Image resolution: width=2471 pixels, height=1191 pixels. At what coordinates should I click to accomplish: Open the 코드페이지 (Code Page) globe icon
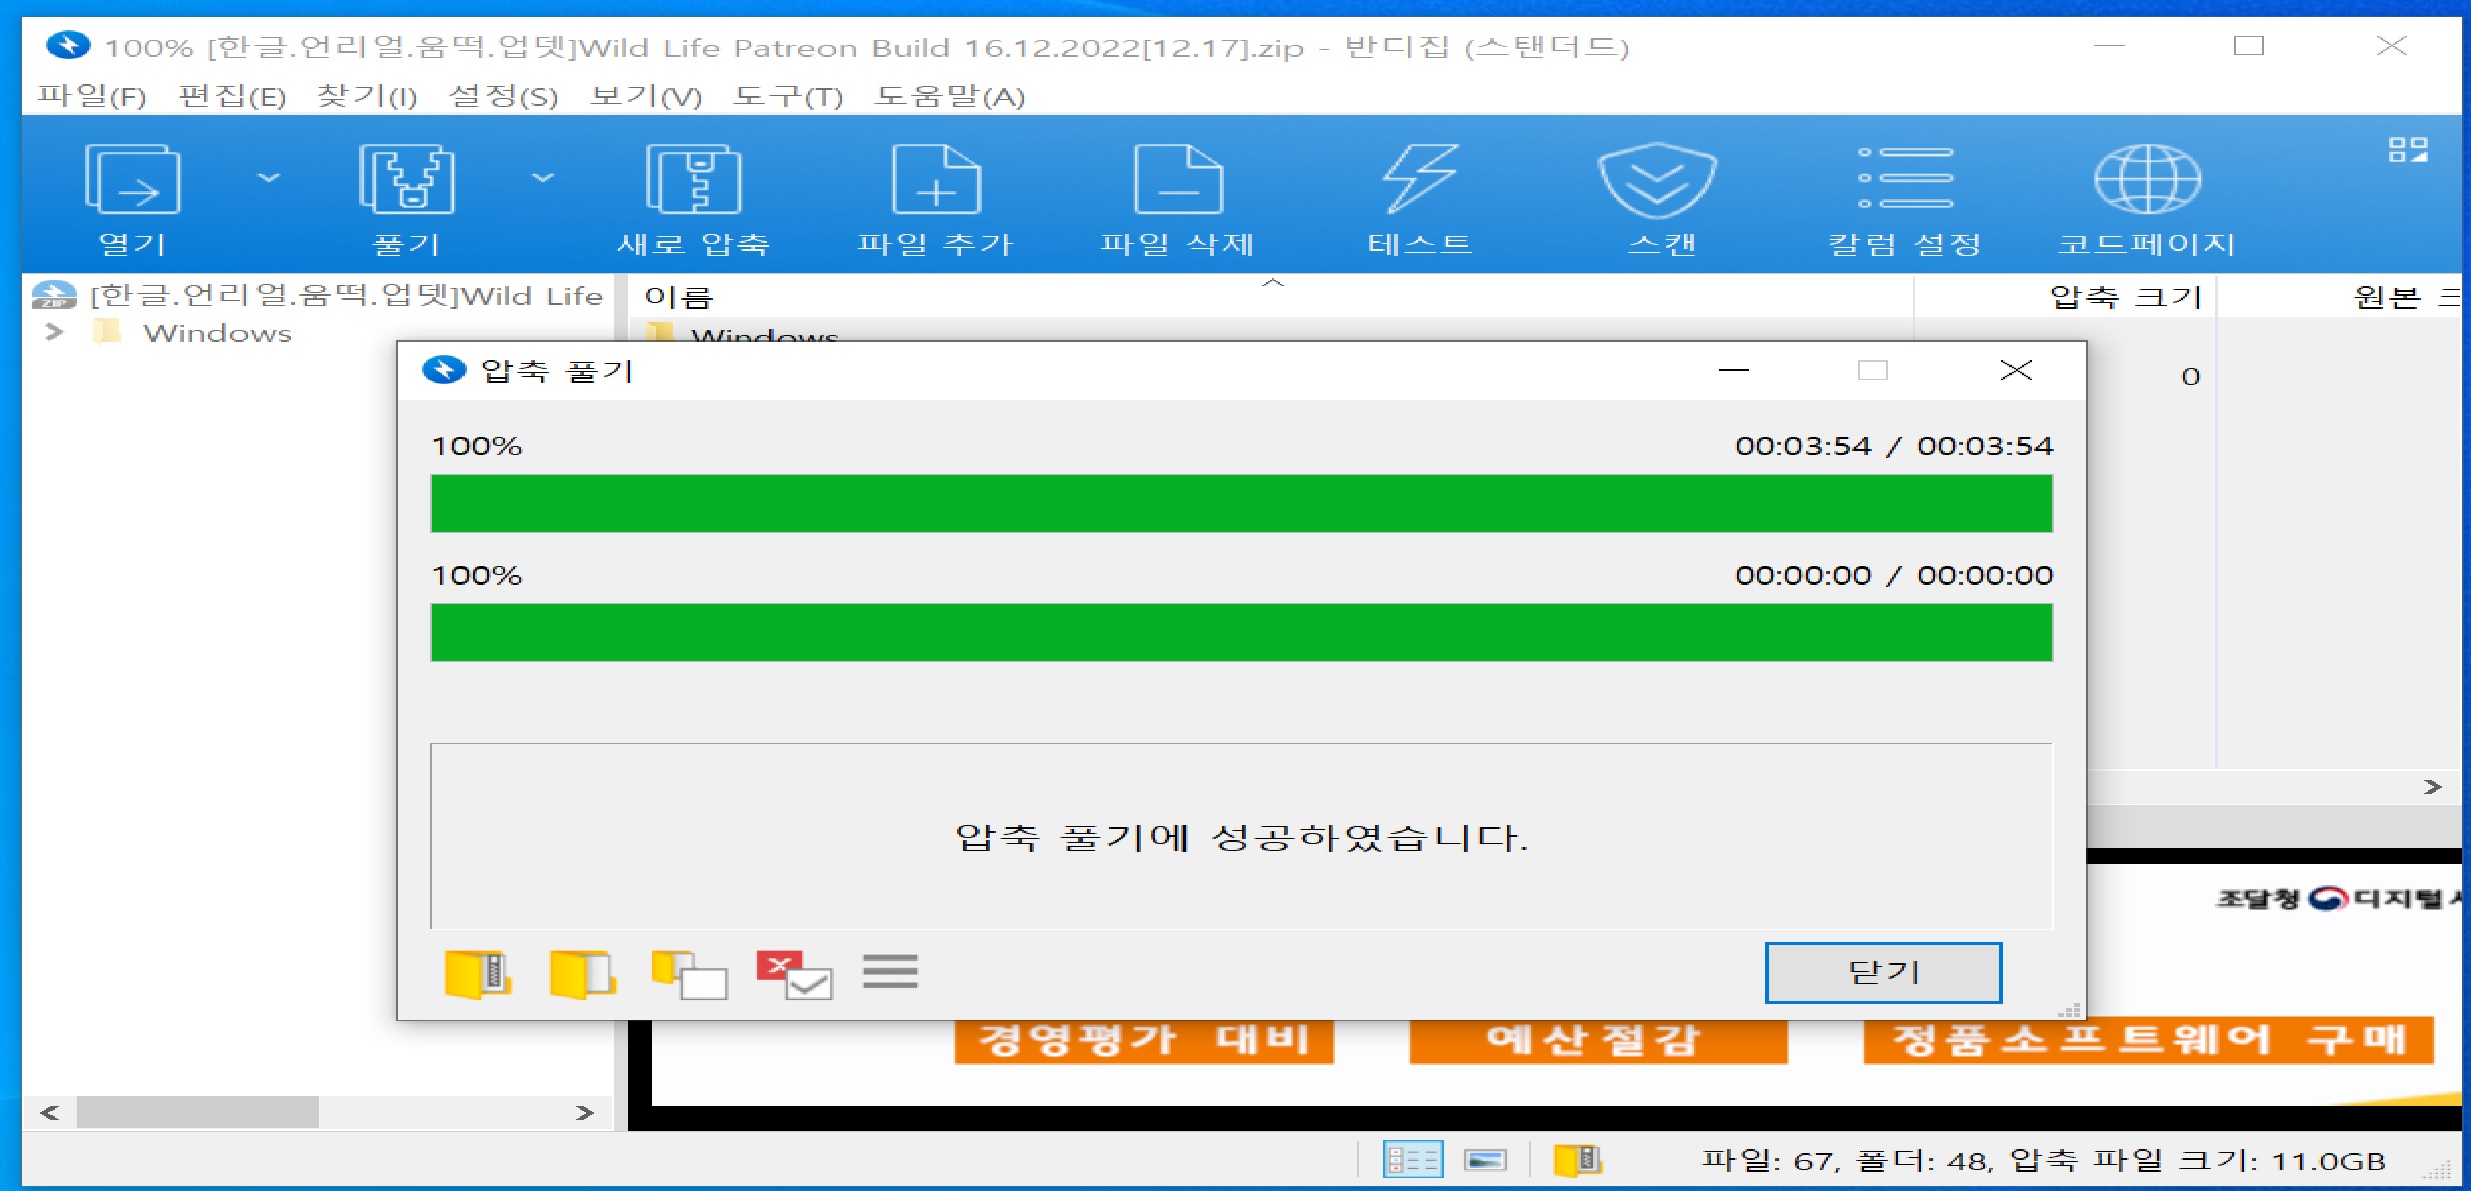pos(2147,180)
